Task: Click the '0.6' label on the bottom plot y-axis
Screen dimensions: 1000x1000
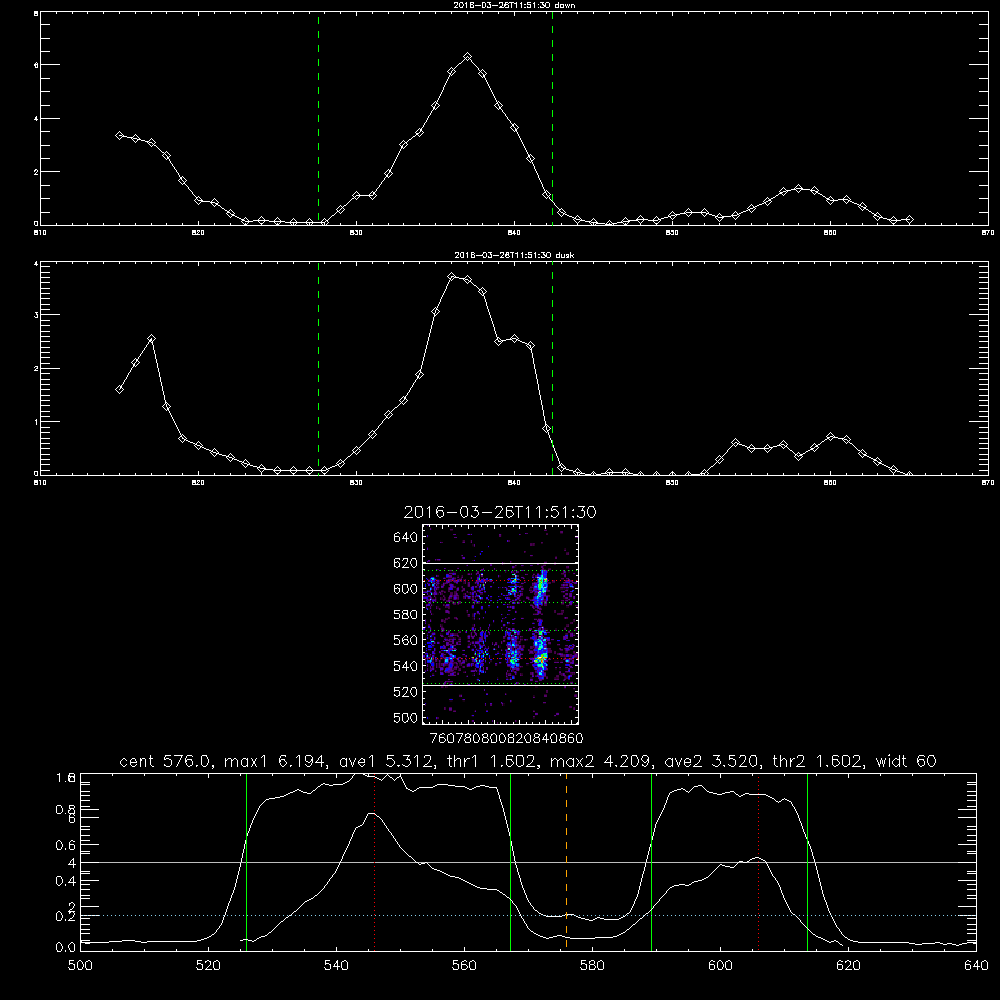Action: click(66, 845)
